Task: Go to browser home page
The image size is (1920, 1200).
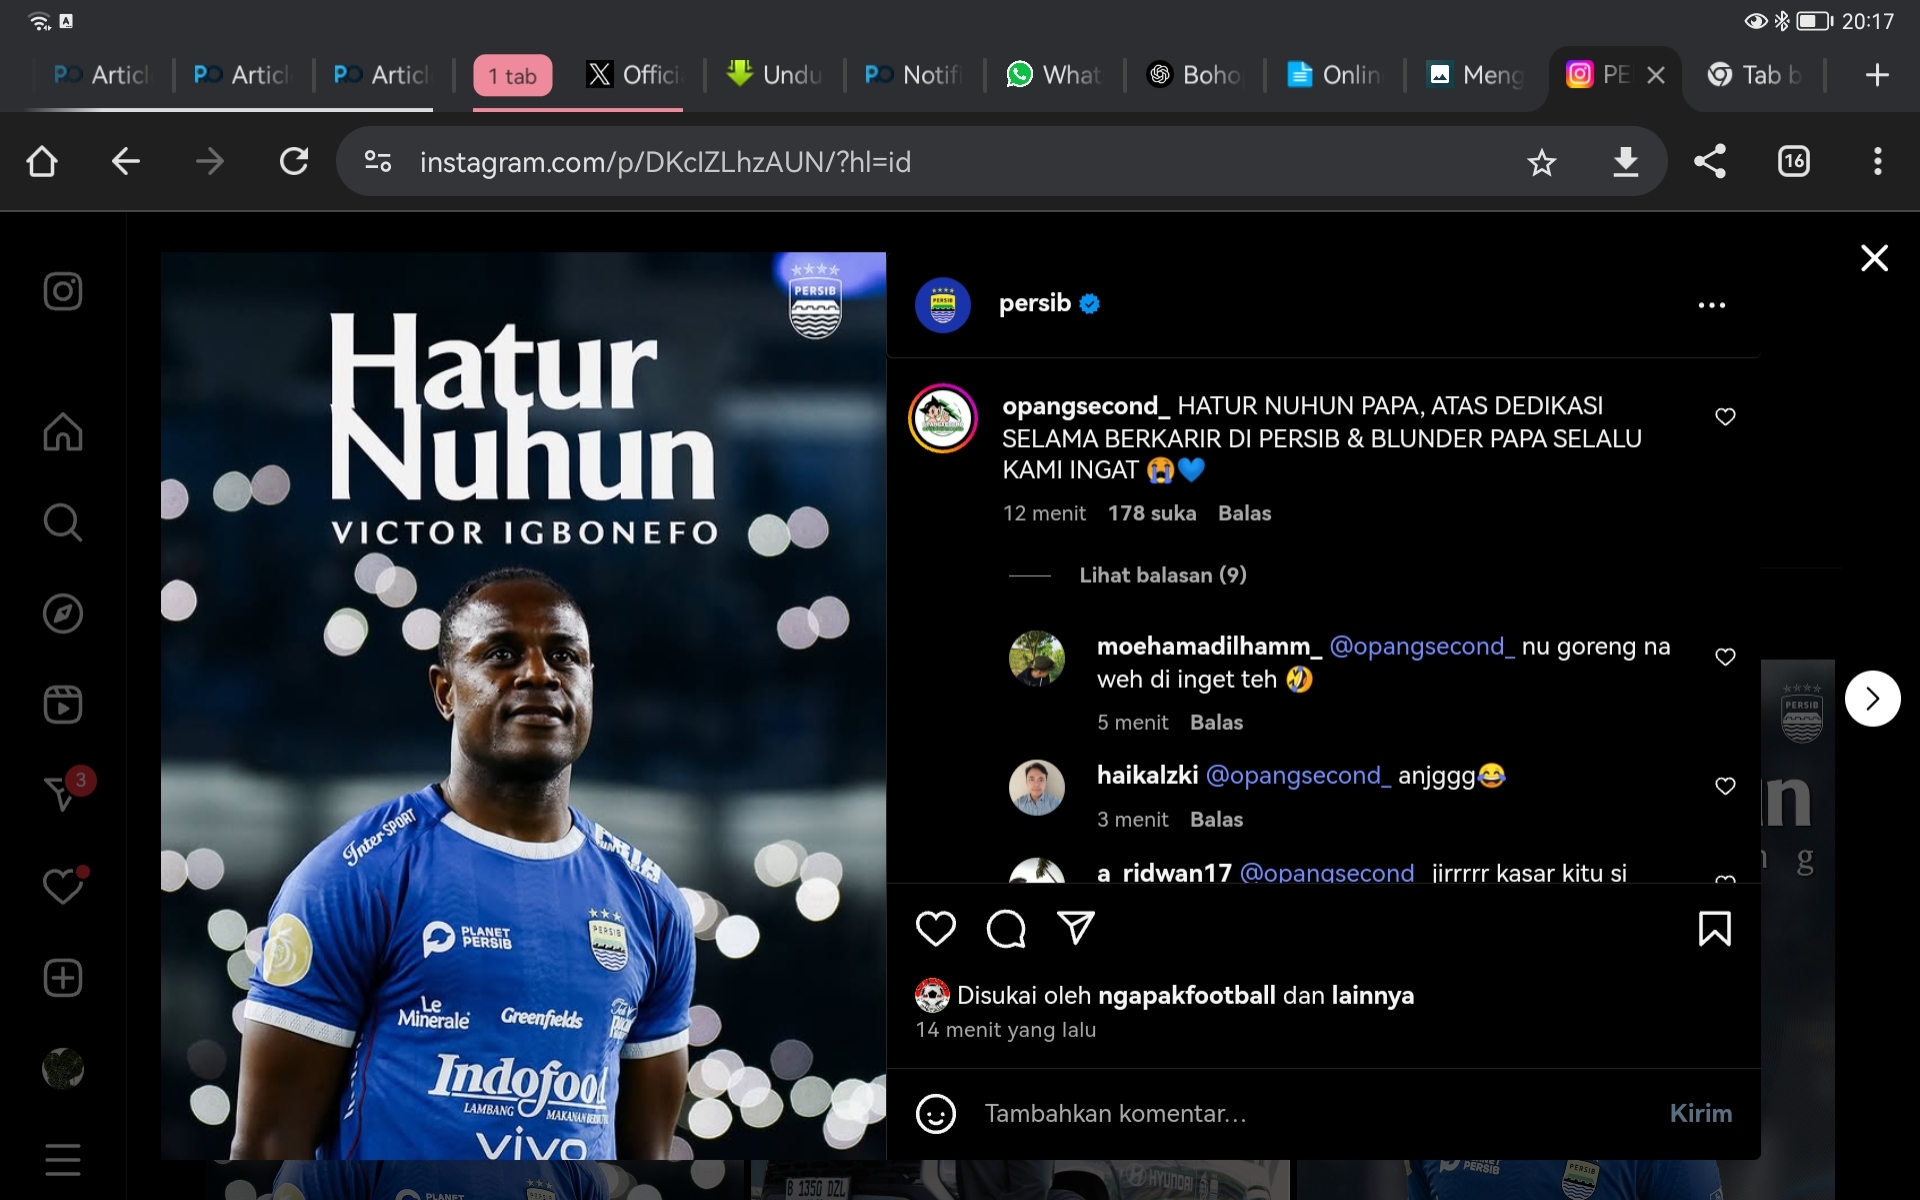Action: [42, 161]
